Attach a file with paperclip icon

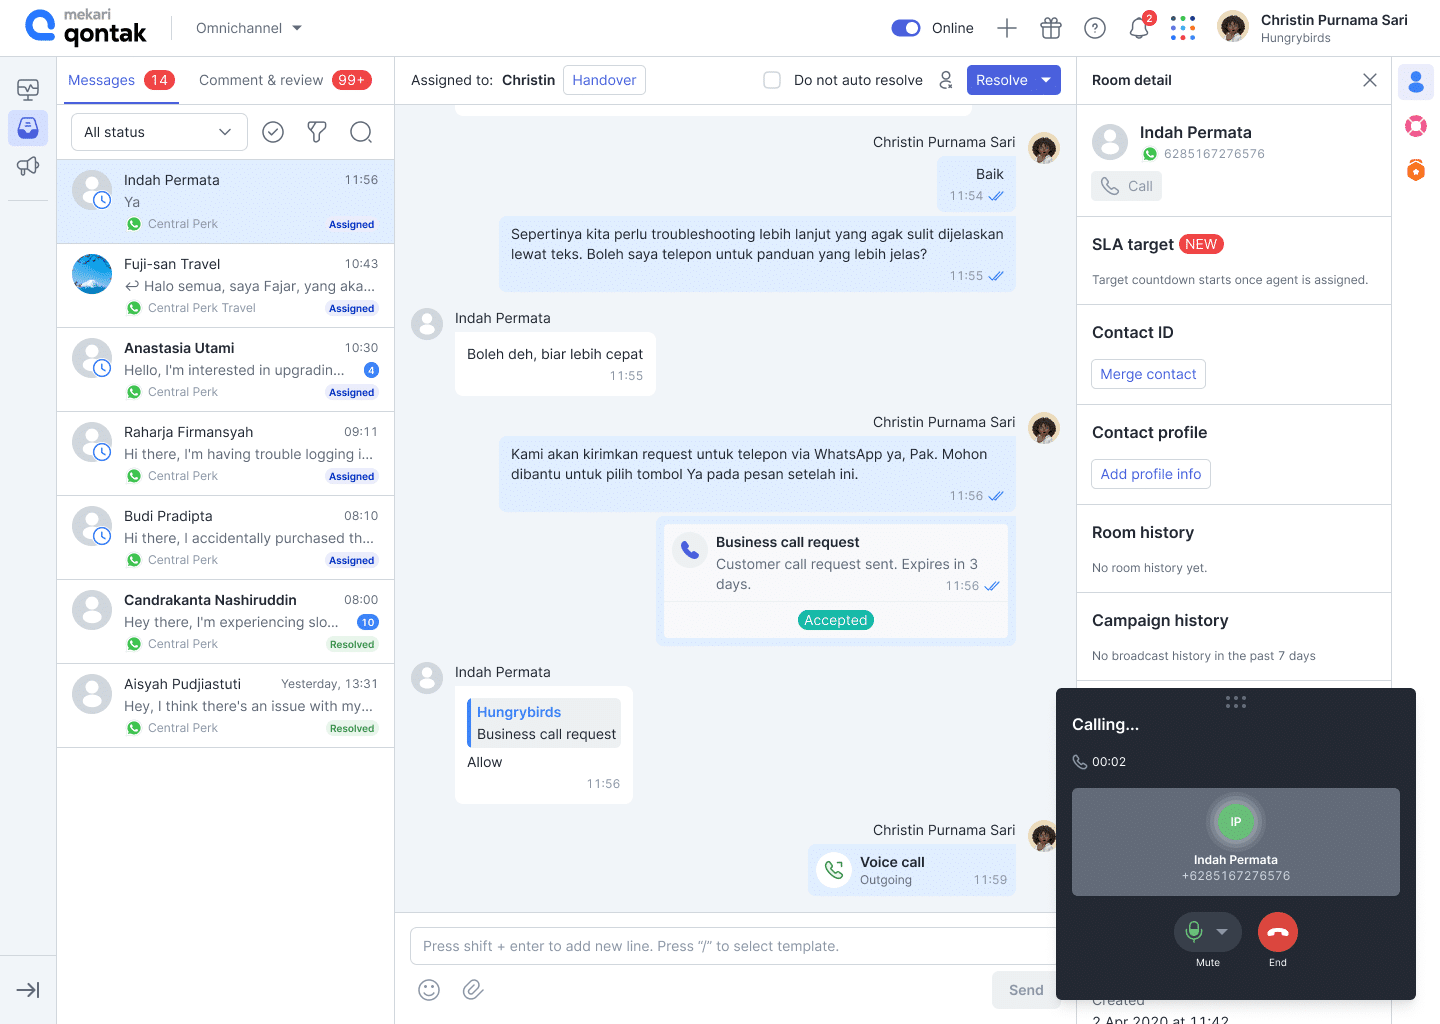click(x=473, y=990)
